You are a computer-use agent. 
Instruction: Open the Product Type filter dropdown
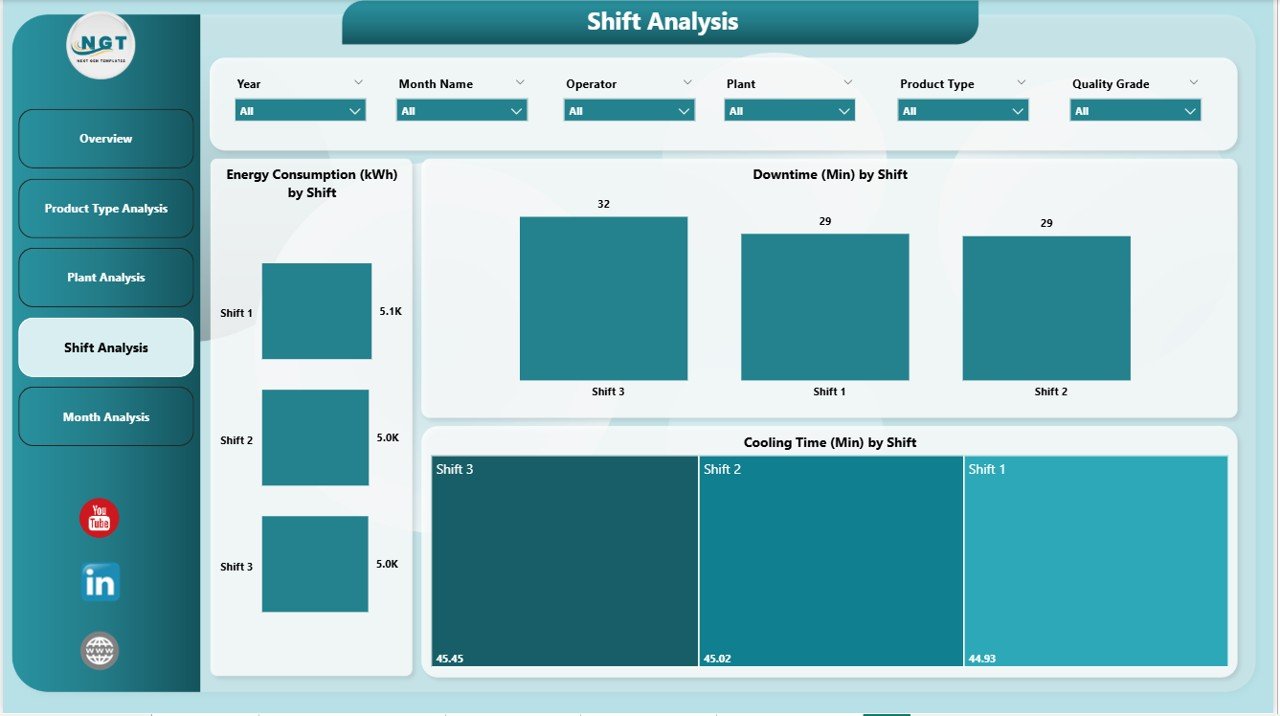(x=962, y=110)
